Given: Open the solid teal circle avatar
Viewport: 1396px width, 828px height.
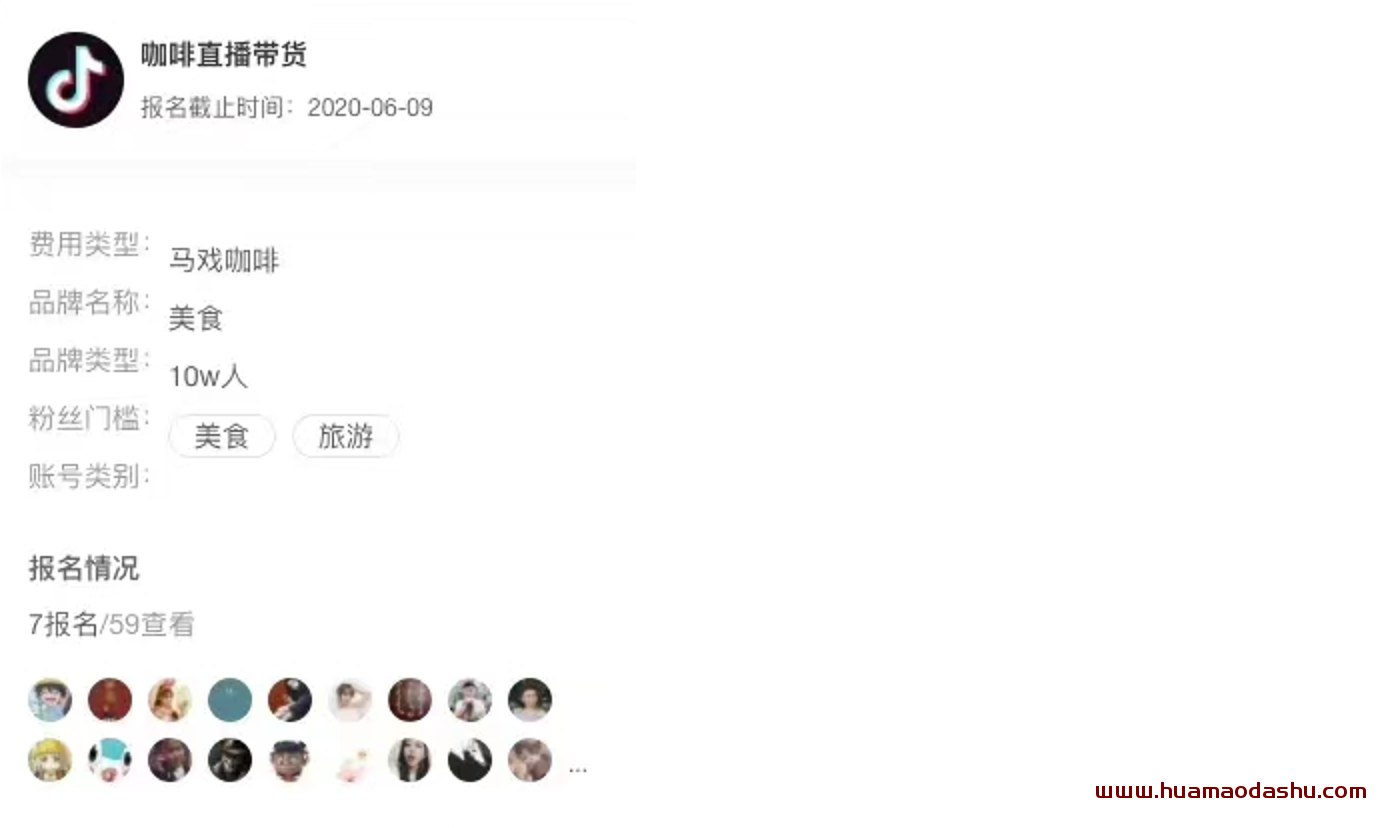Looking at the screenshot, I should pyautogui.click(x=230, y=700).
